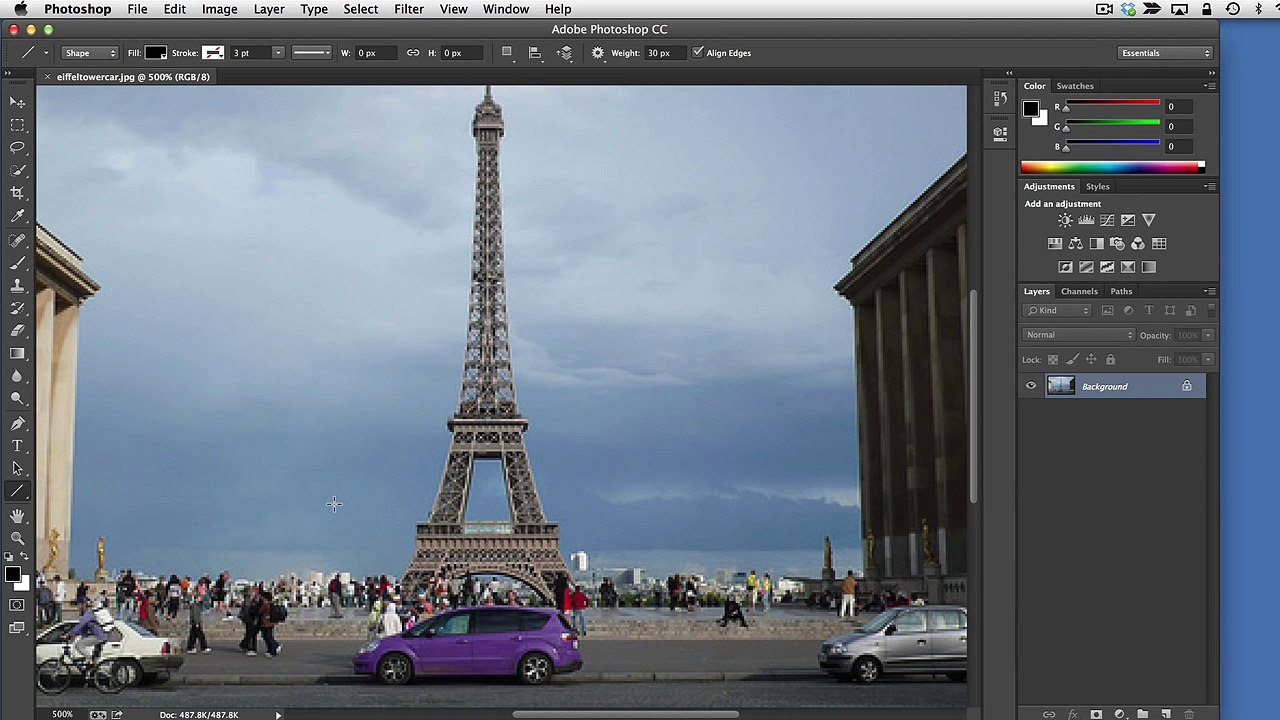Open the layer filter Kind dropdown

(x=1057, y=311)
